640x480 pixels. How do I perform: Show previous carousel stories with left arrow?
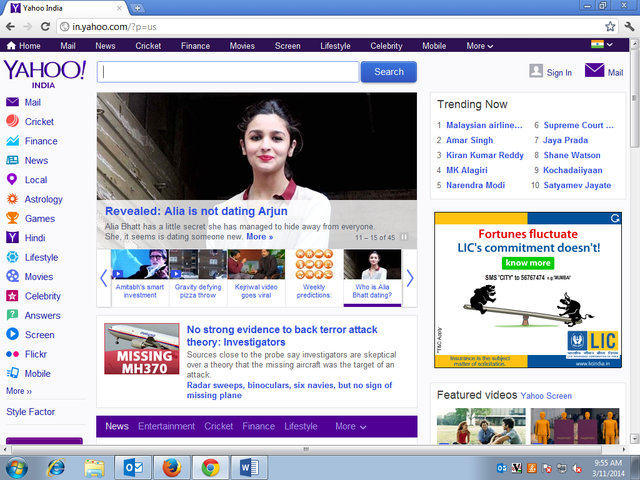(104, 278)
